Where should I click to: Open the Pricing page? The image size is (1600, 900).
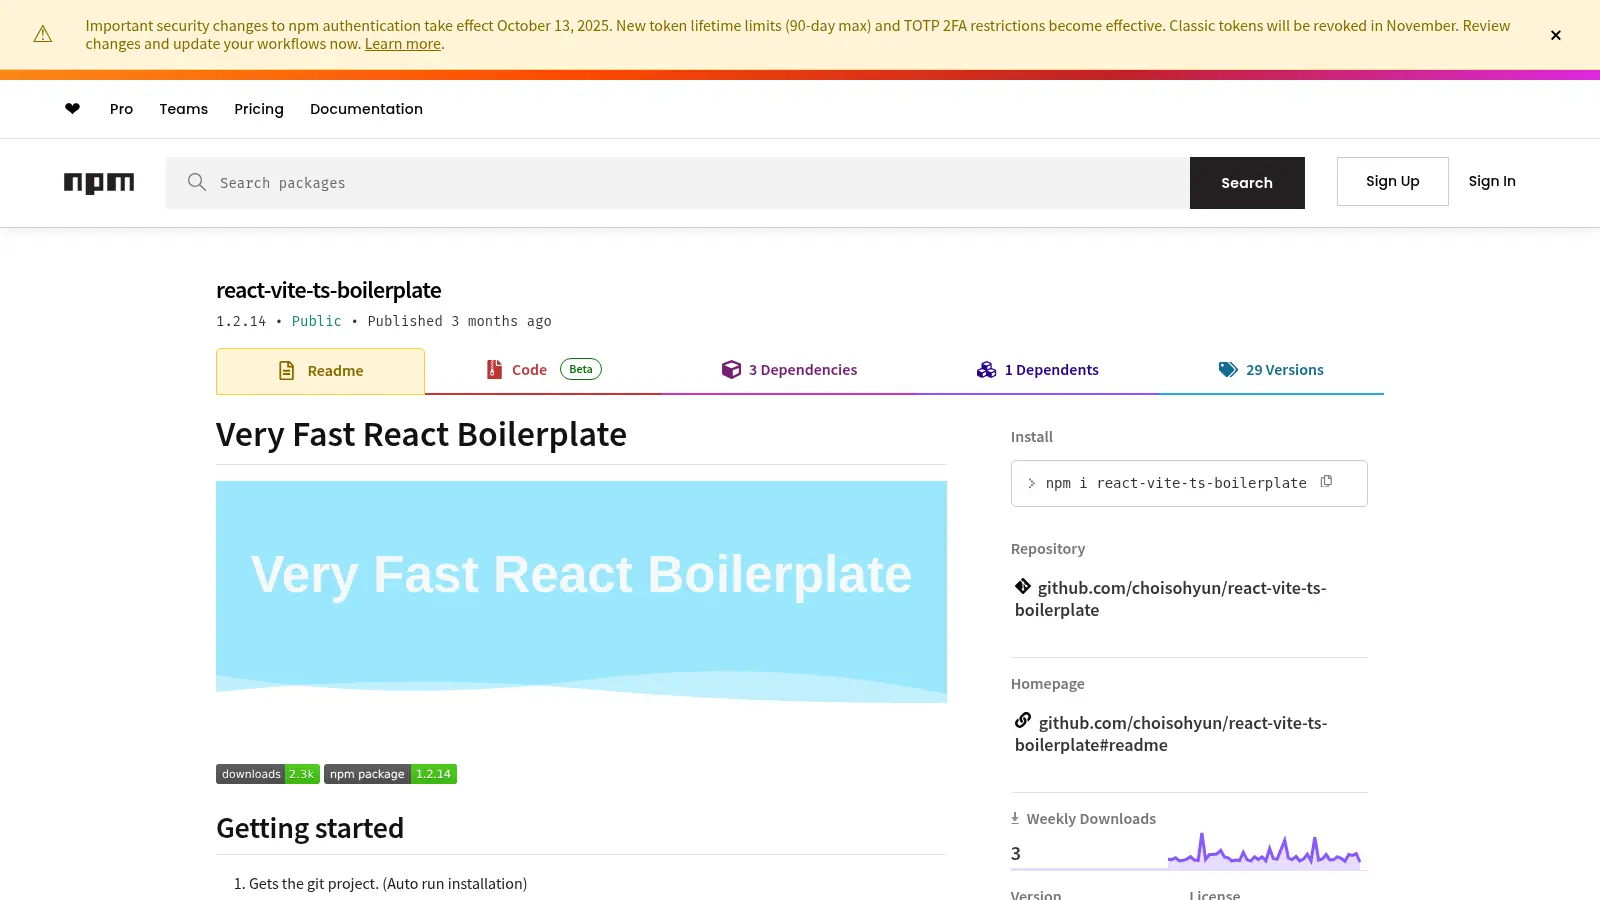tap(259, 109)
